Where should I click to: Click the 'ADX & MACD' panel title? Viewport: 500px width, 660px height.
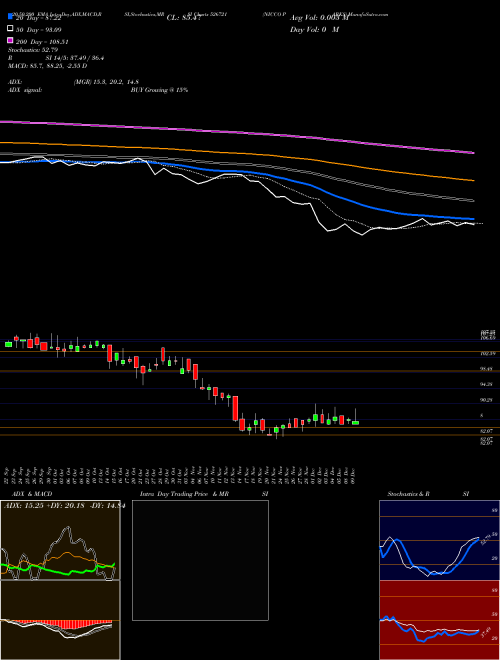32,494
